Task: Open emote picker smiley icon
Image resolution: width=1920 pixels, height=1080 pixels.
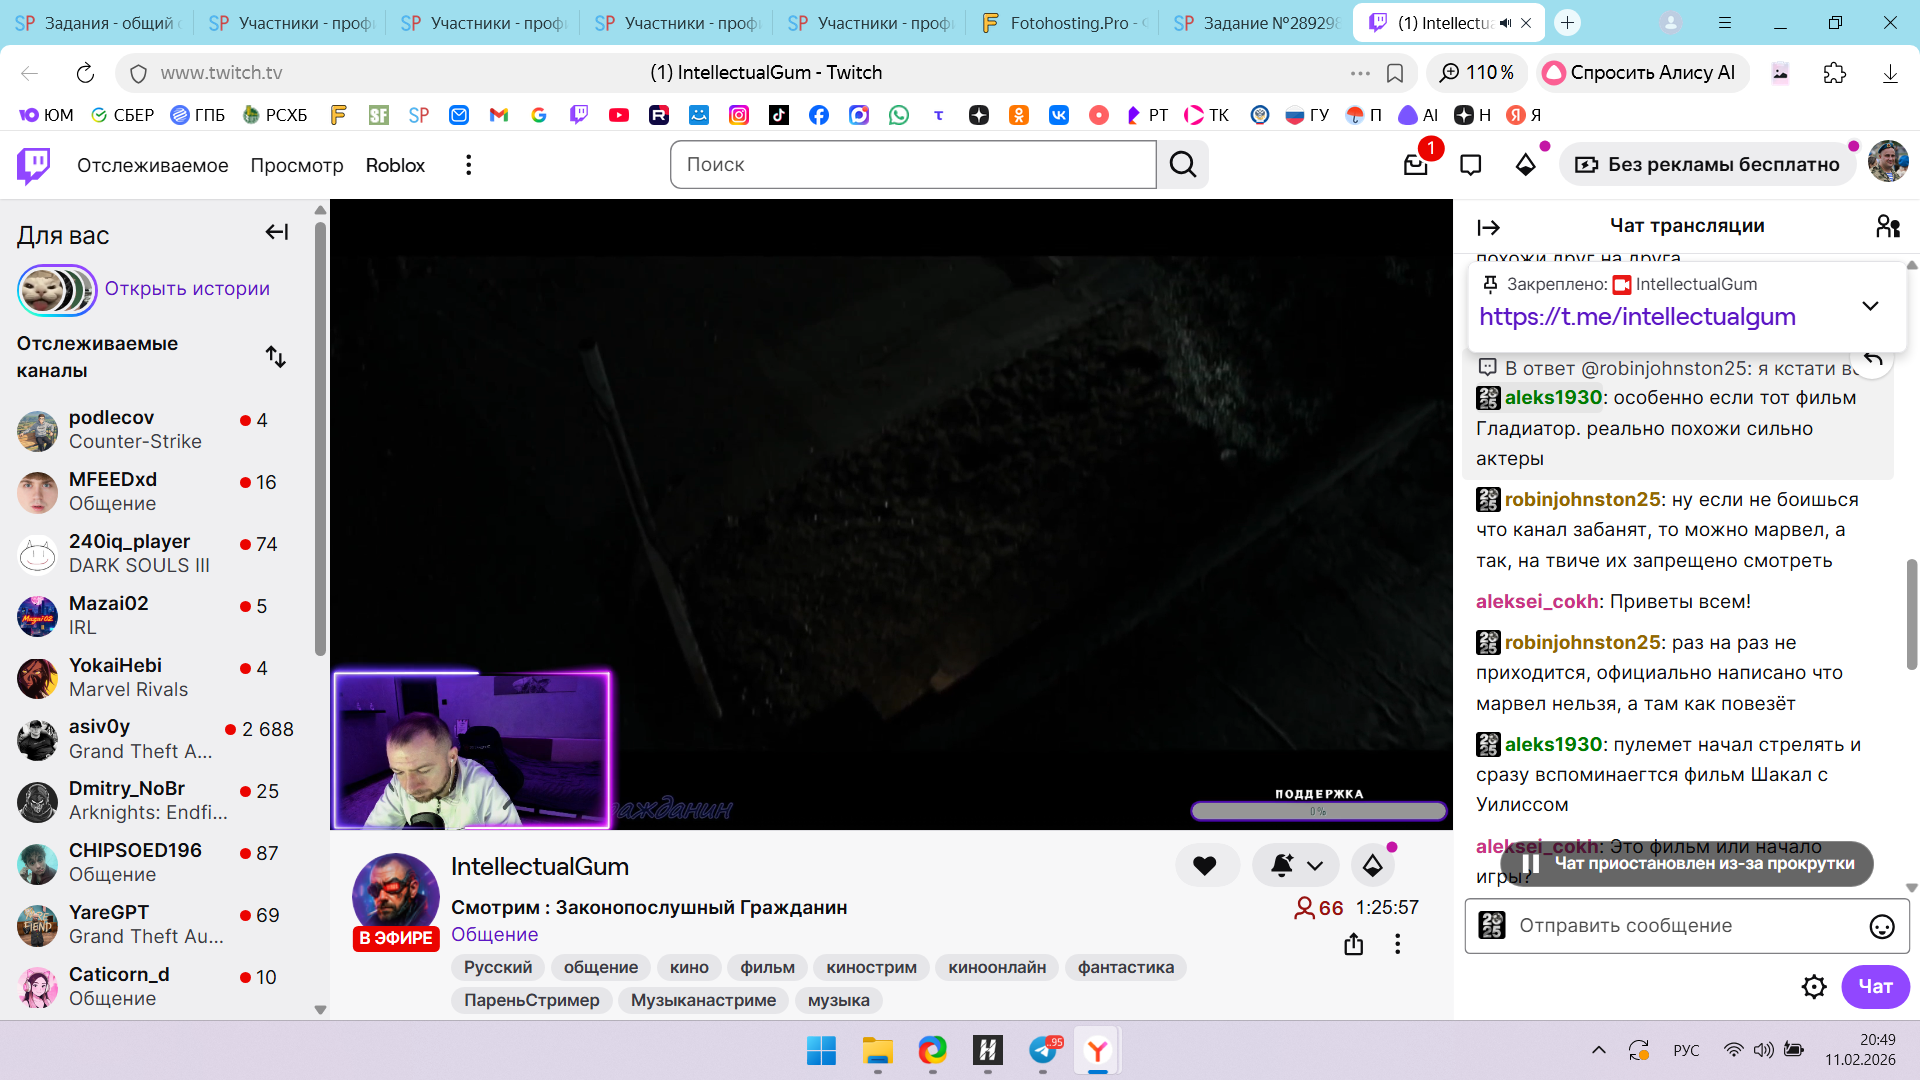Action: (1881, 927)
